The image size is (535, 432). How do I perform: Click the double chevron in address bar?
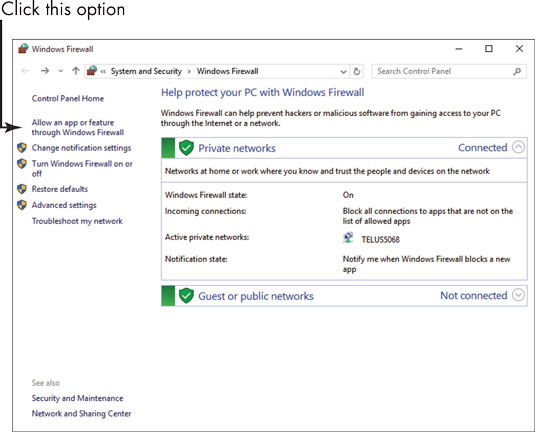pos(103,71)
